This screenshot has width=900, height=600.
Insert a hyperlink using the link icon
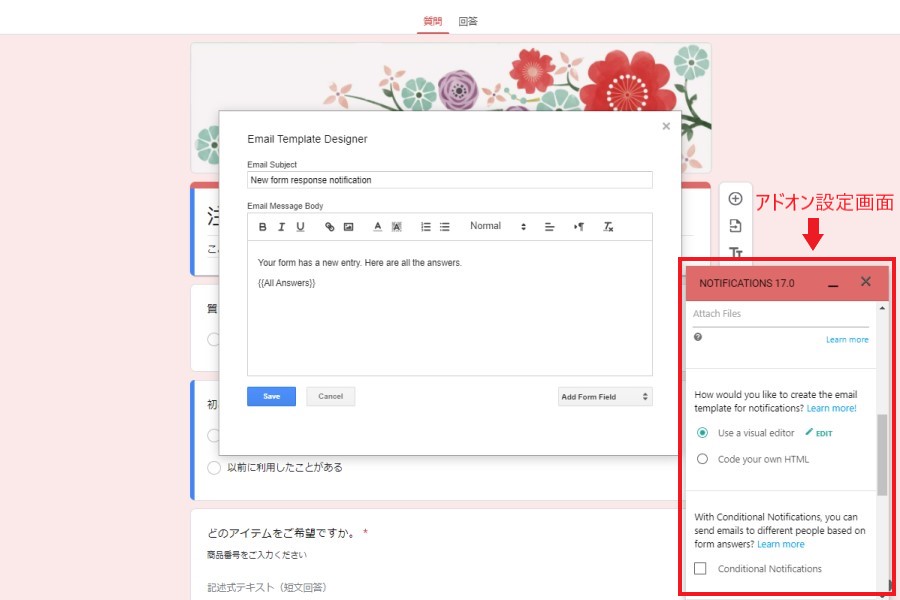click(x=330, y=227)
